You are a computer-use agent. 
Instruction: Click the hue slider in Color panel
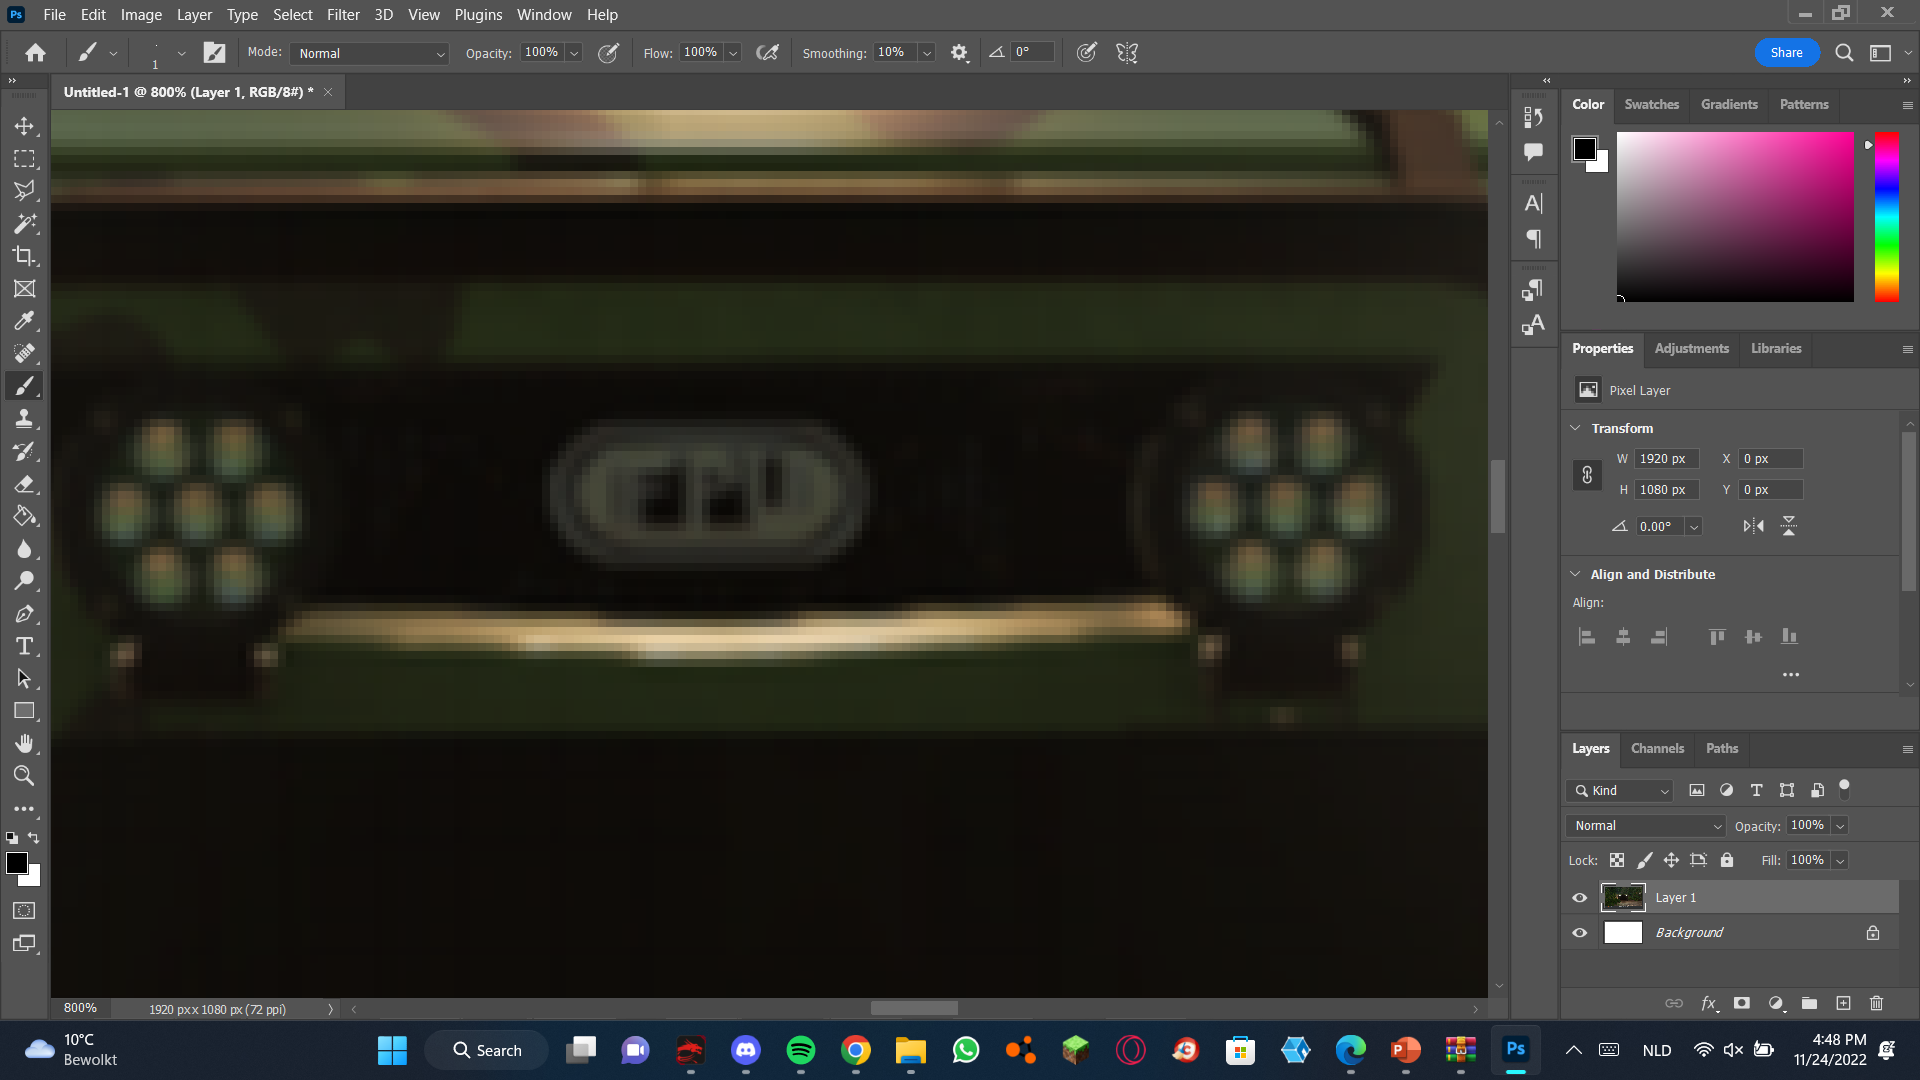[1887, 216]
